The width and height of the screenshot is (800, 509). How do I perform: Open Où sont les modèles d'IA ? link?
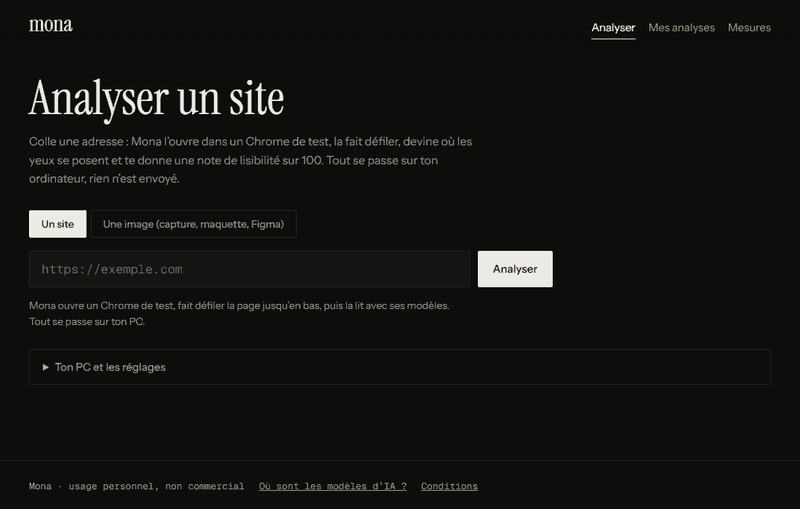(333, 486)
